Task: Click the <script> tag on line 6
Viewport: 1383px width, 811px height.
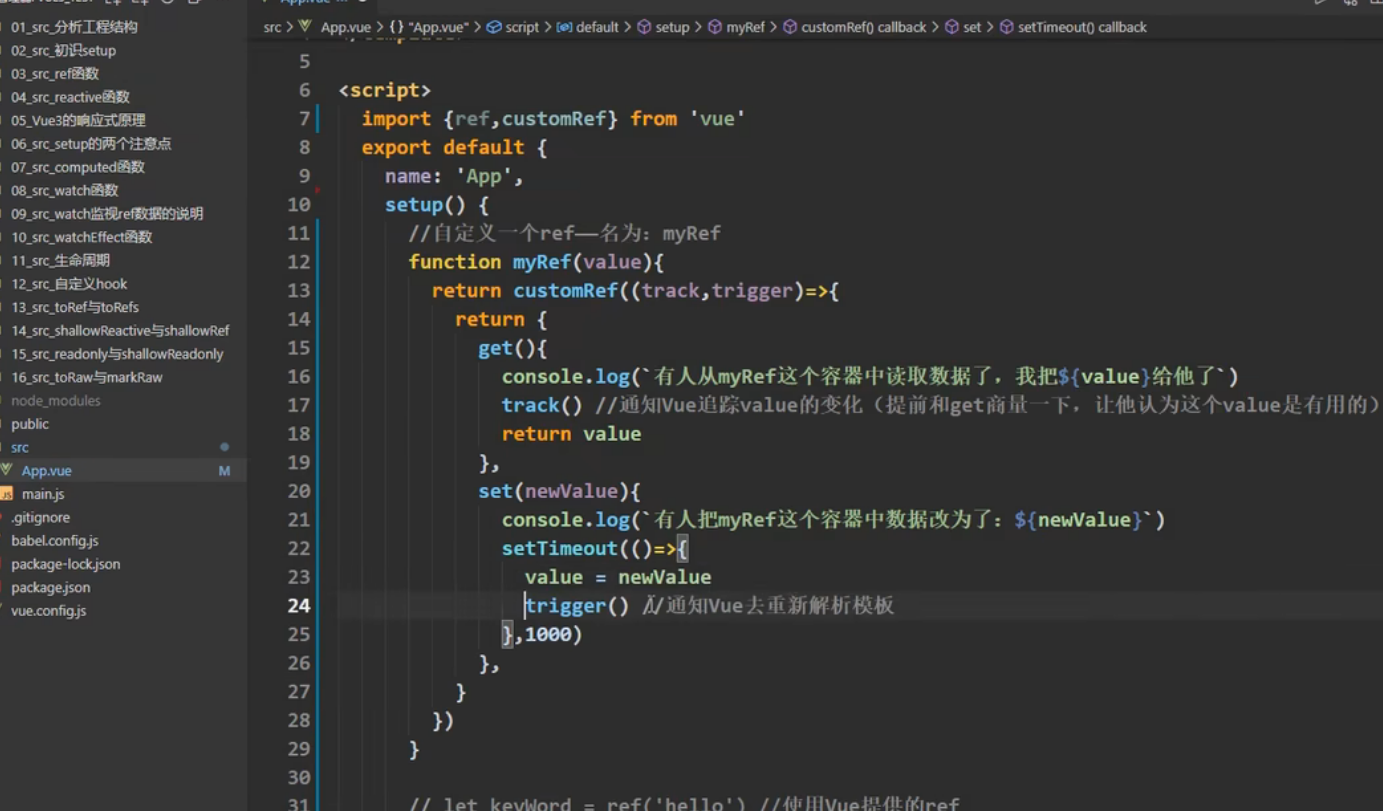Action: [x=385, y=90]
